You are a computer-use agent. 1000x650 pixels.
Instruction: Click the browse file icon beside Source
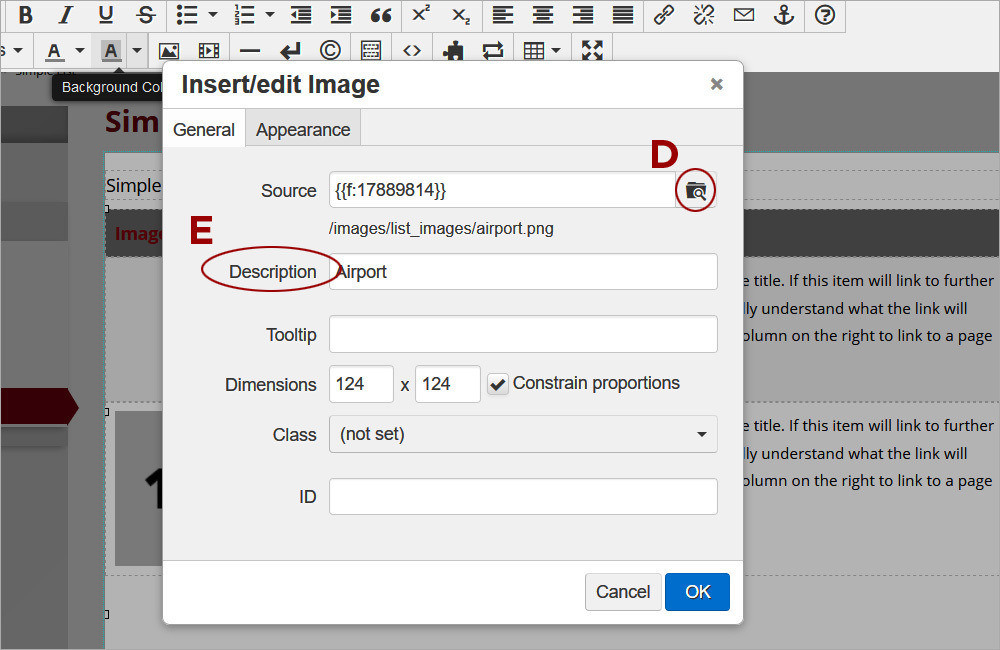click(696, 190)
